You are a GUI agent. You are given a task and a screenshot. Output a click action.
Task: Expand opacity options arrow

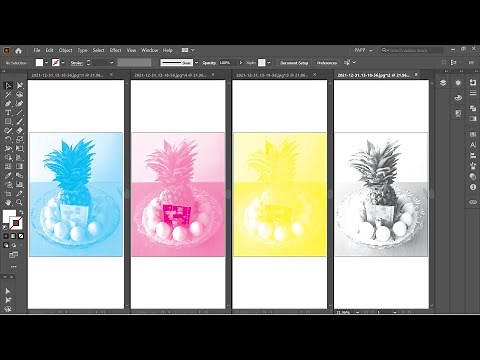(x=241, y=63)
